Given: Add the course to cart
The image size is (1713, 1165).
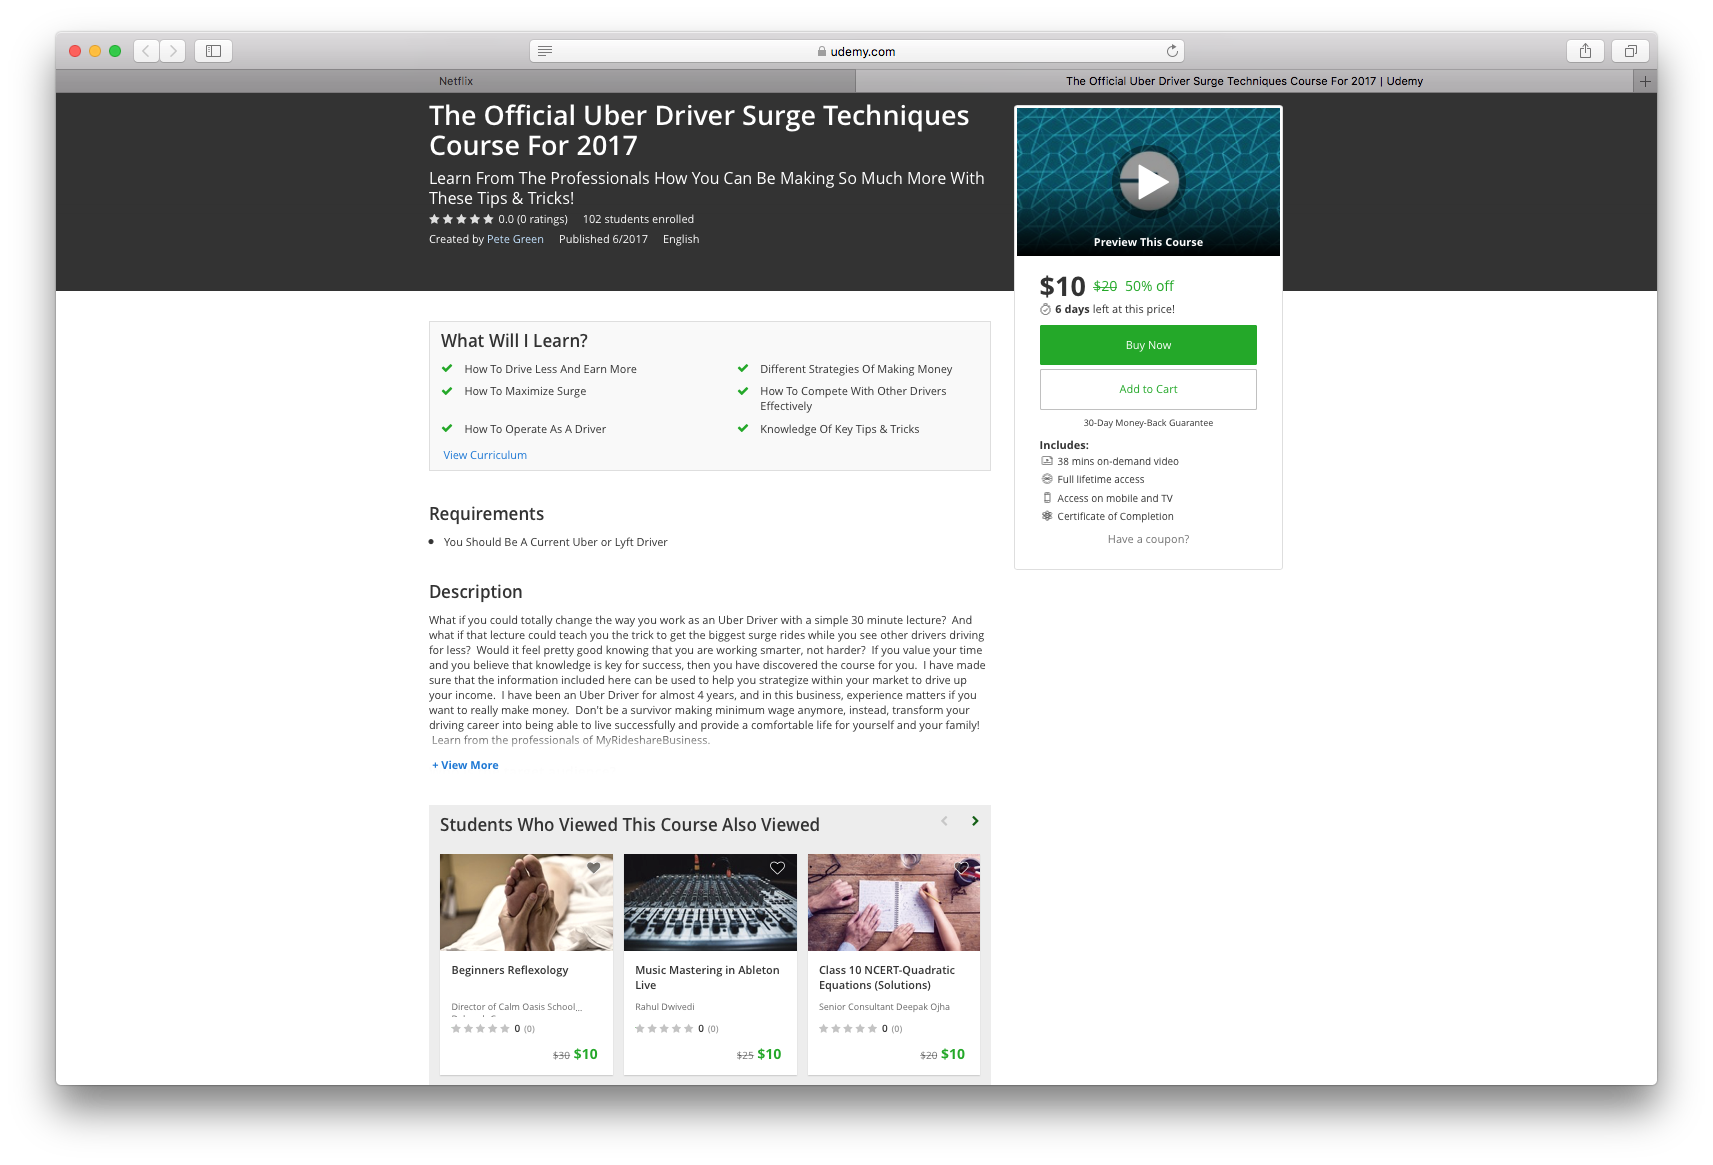Looking at the screenshot, I should (1148, 389).
